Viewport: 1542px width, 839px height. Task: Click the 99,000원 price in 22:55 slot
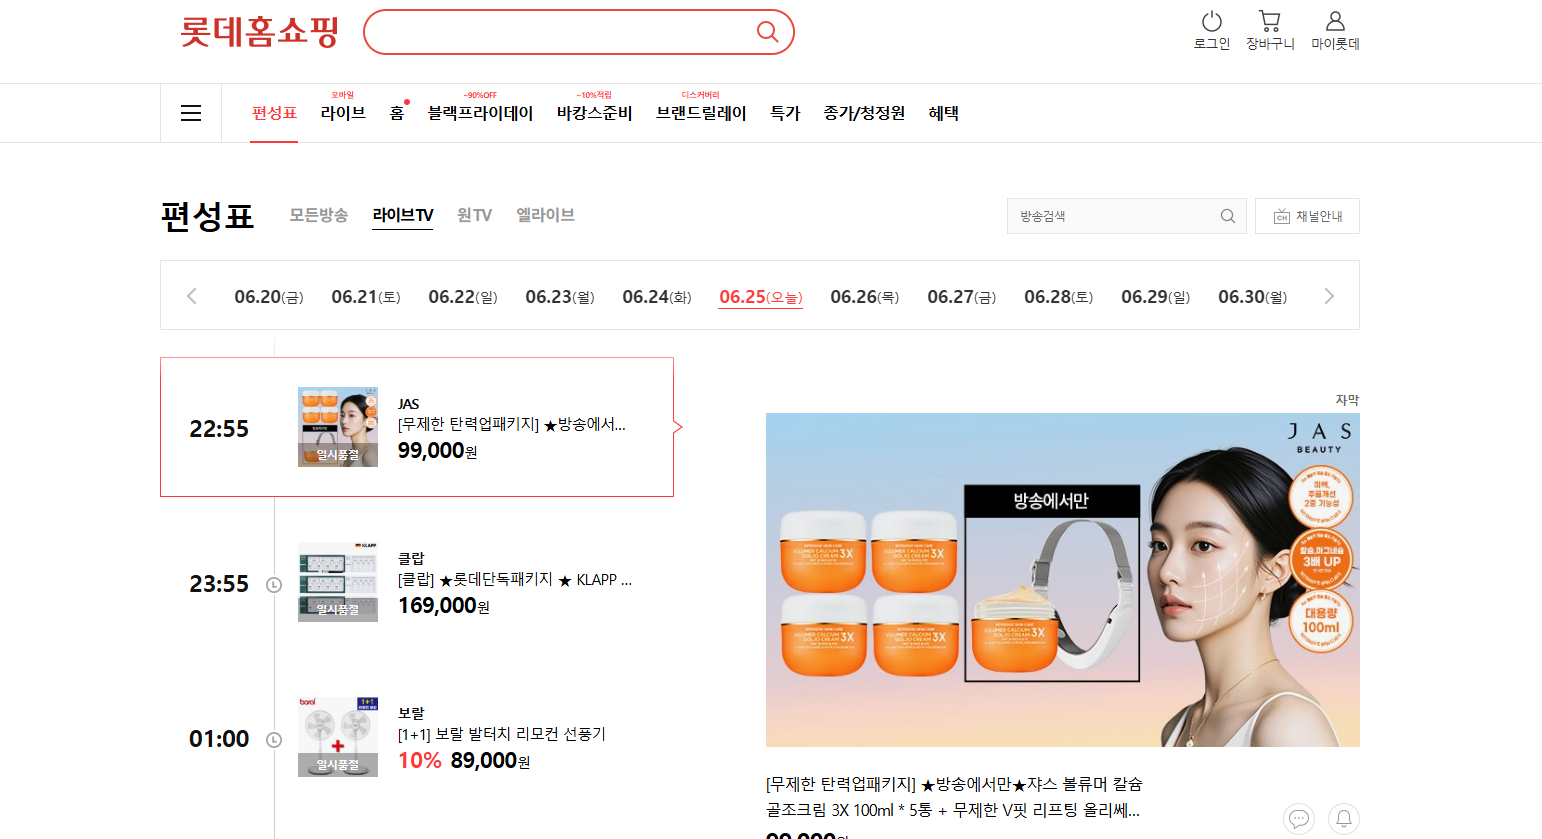click(x=437, y=451)
